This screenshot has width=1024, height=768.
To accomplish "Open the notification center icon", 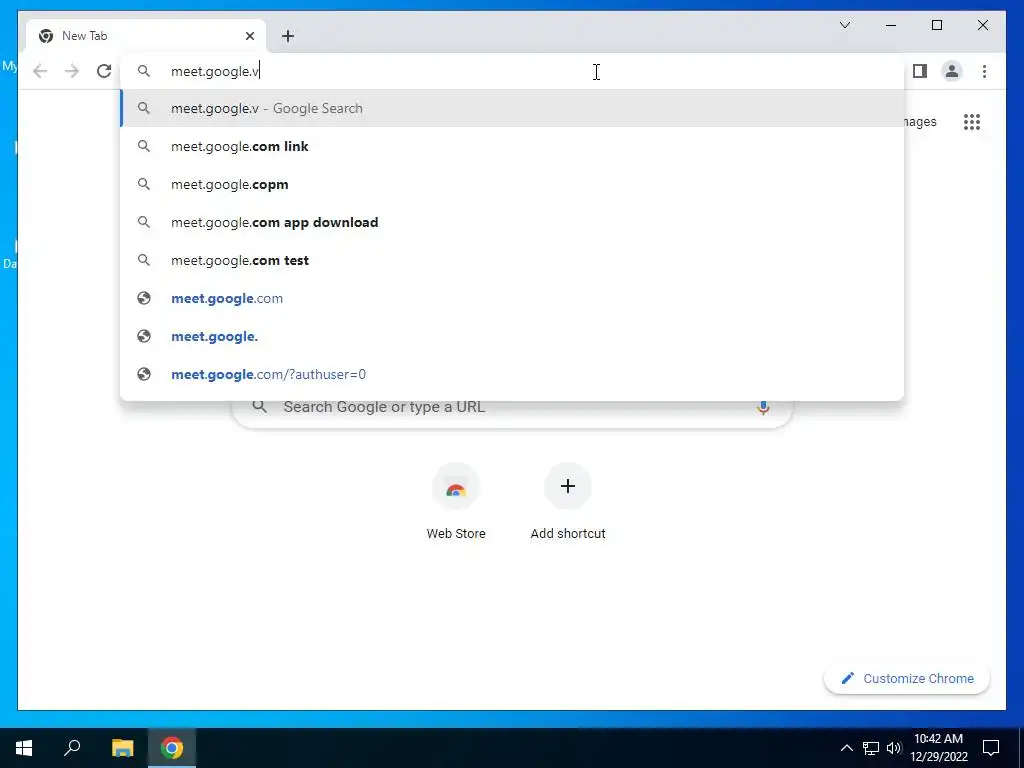I will click(991, 748).
